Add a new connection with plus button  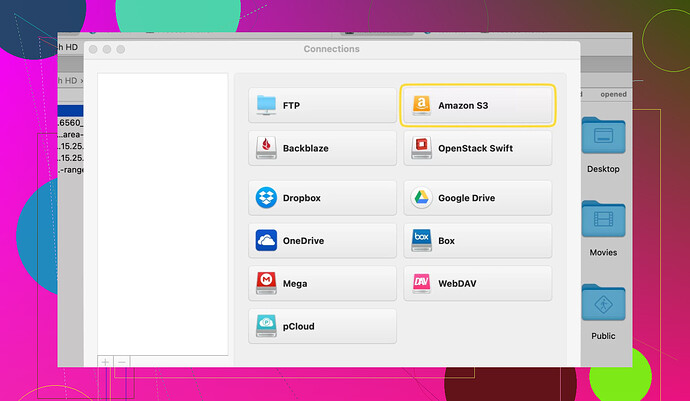tap(105, 361)
